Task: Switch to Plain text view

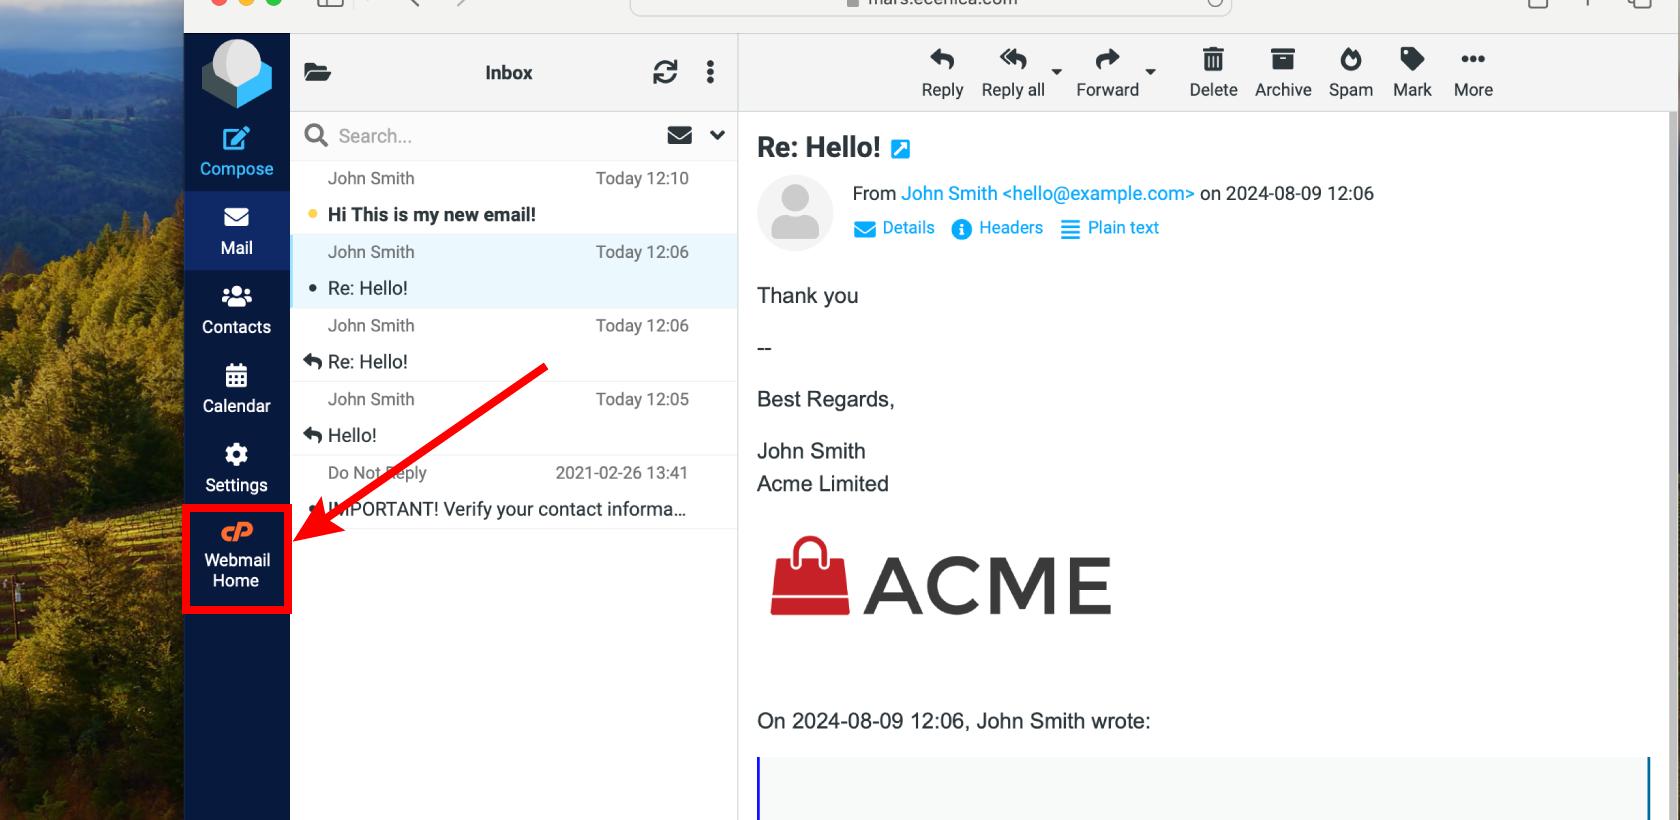Action: coord(1110,228)
